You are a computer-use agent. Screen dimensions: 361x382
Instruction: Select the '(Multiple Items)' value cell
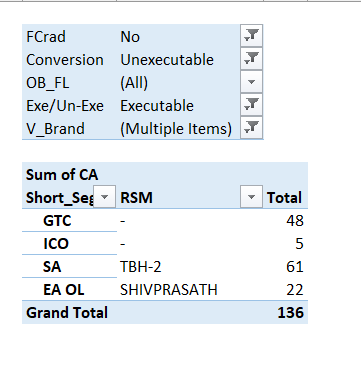pyautogui.click(x=179, y=128)
